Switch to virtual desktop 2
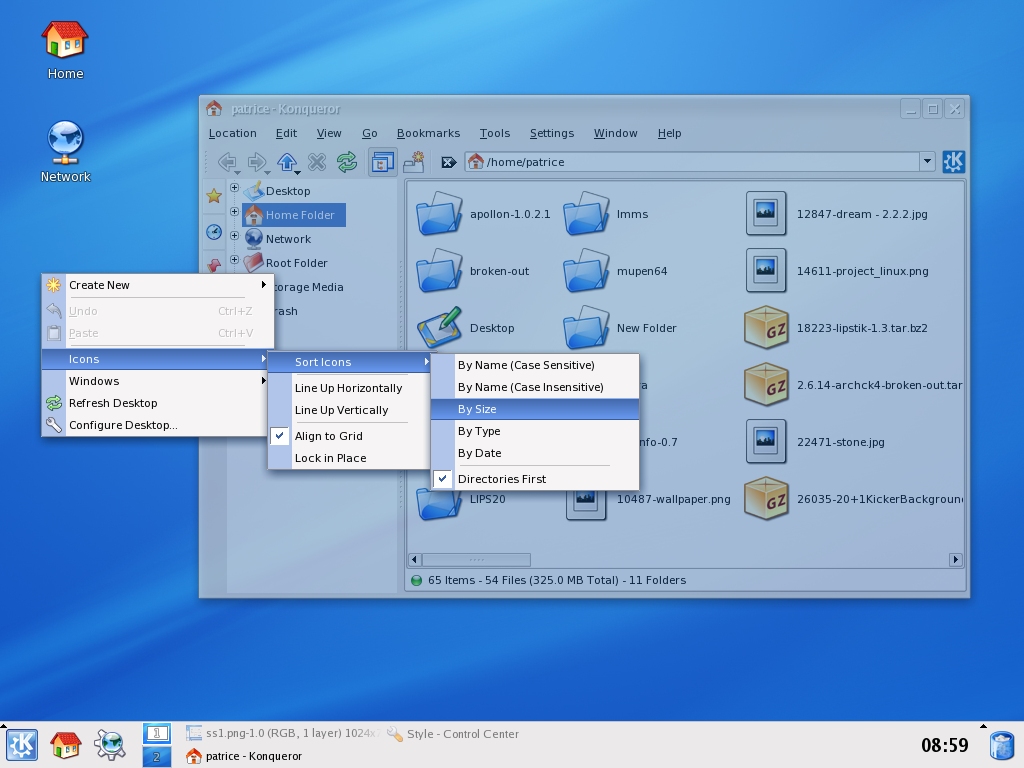Image resolution: width=1024 pixels, height=768 pixels. [x=157, y=757]
